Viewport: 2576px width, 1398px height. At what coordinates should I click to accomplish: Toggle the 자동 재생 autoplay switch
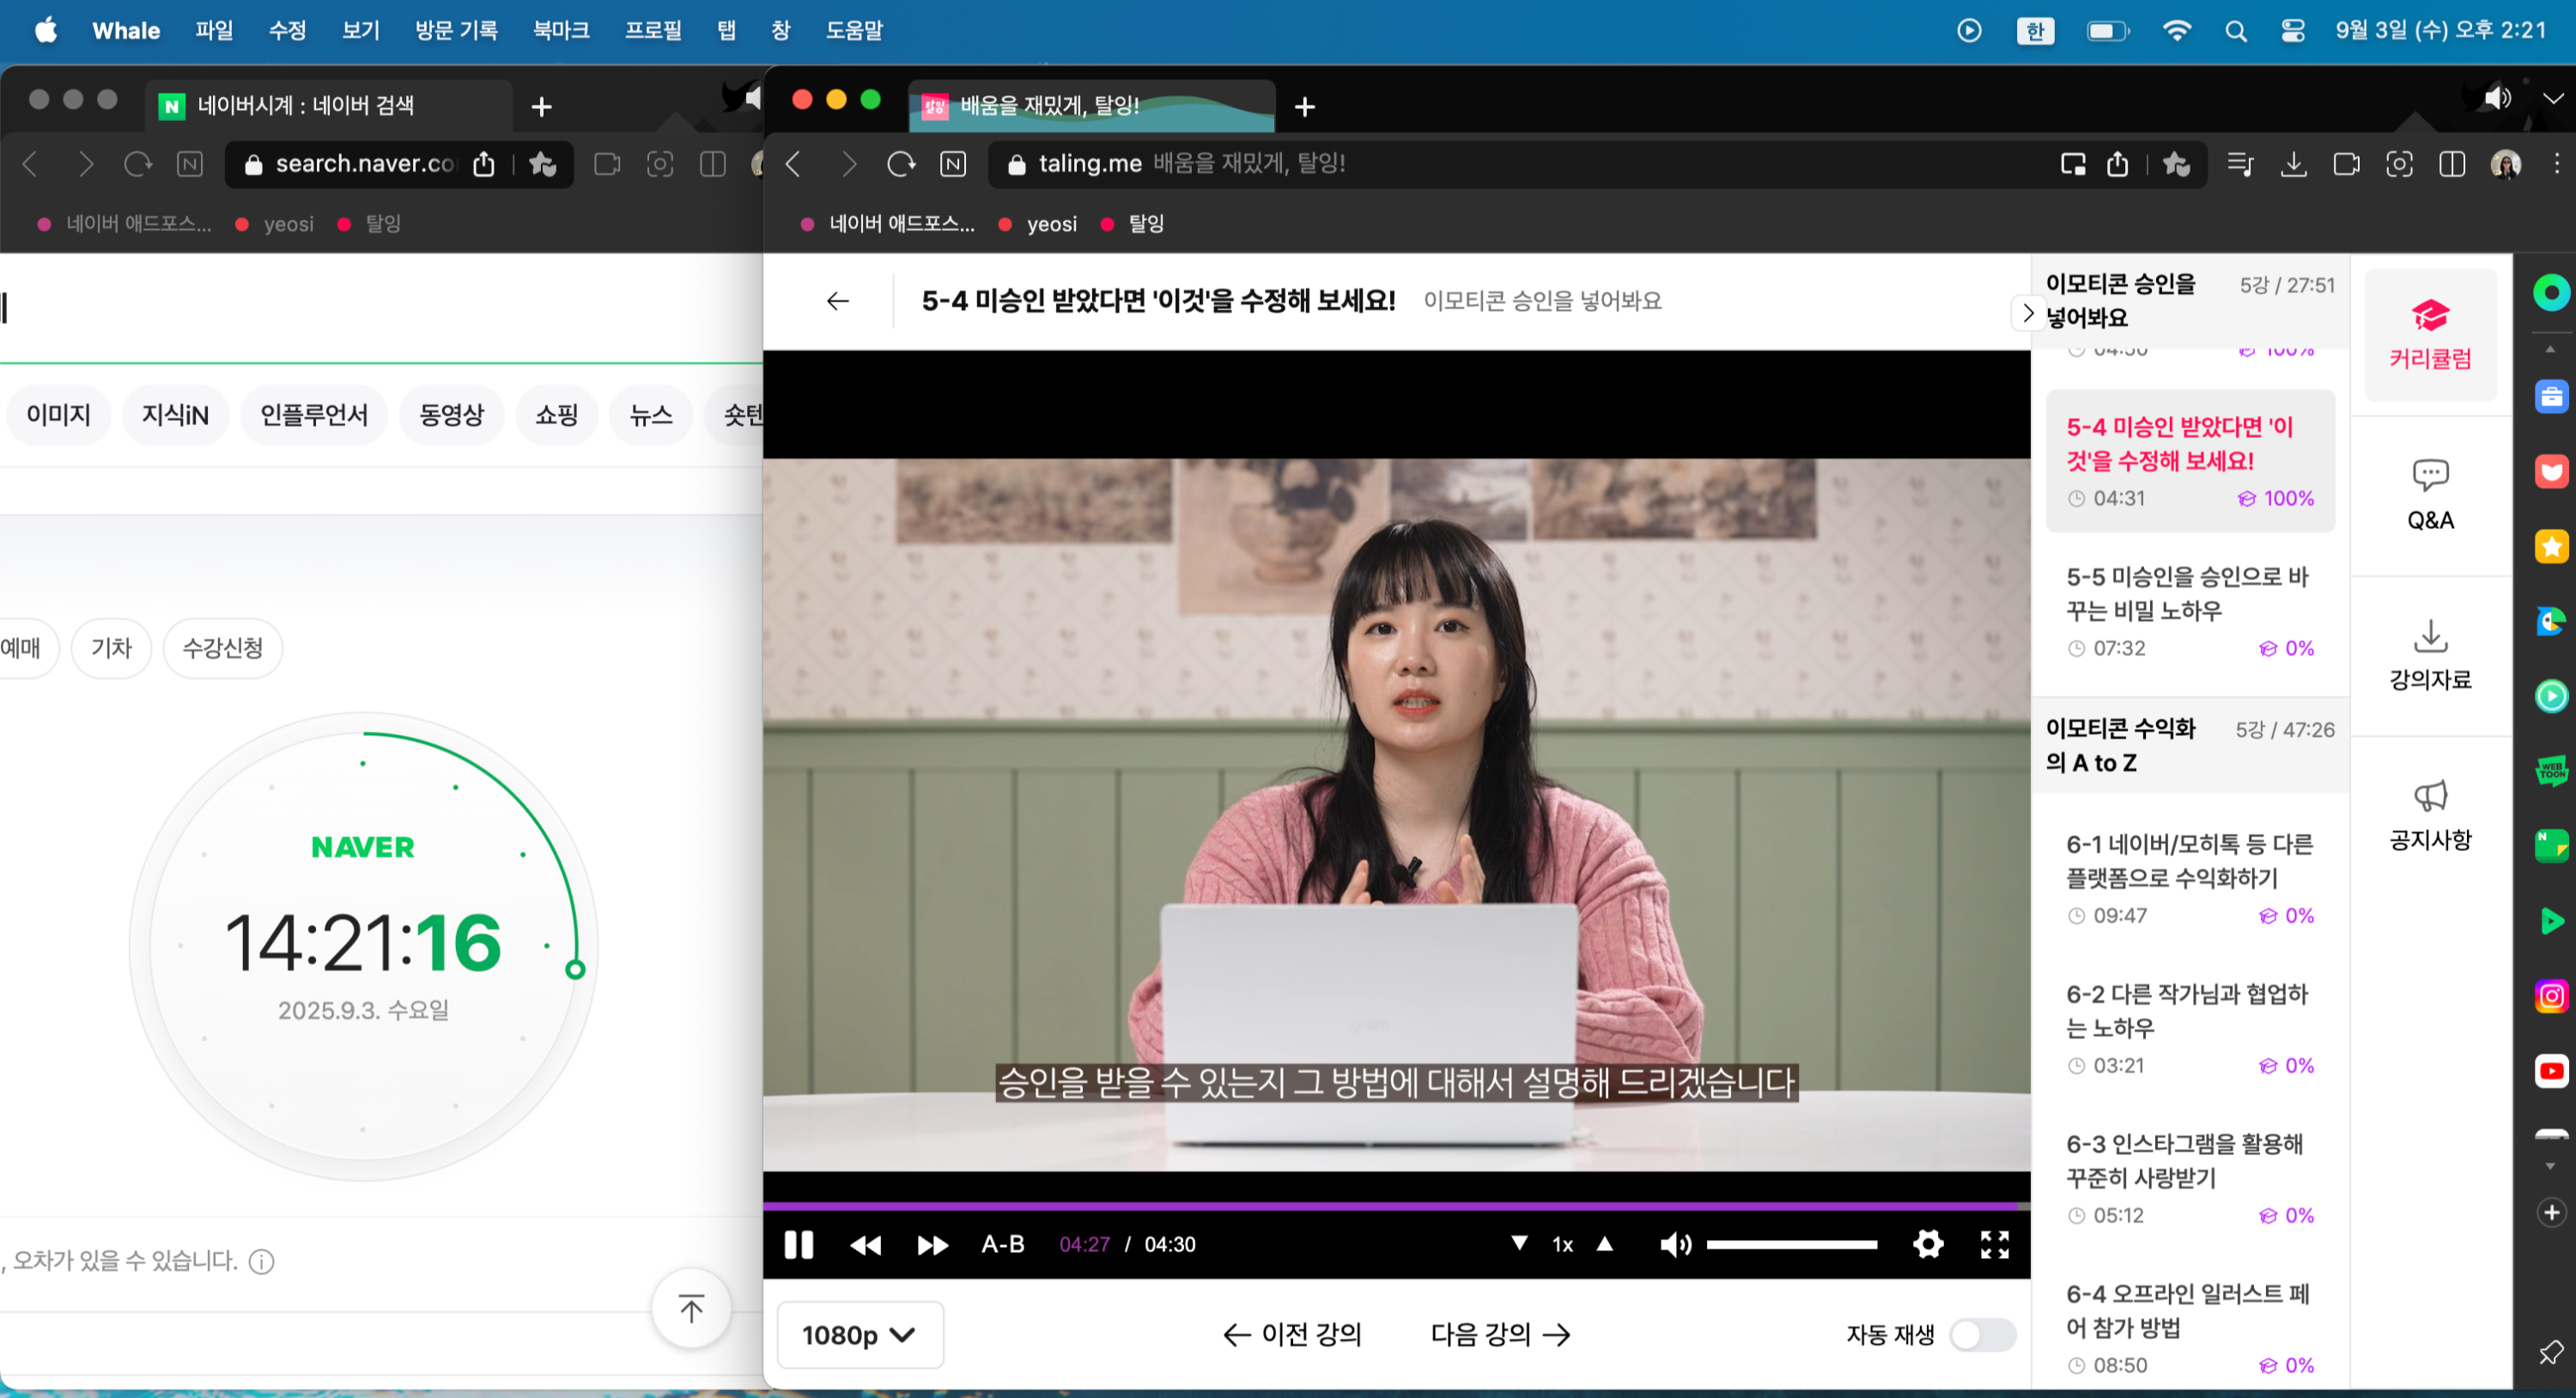1982,1334
